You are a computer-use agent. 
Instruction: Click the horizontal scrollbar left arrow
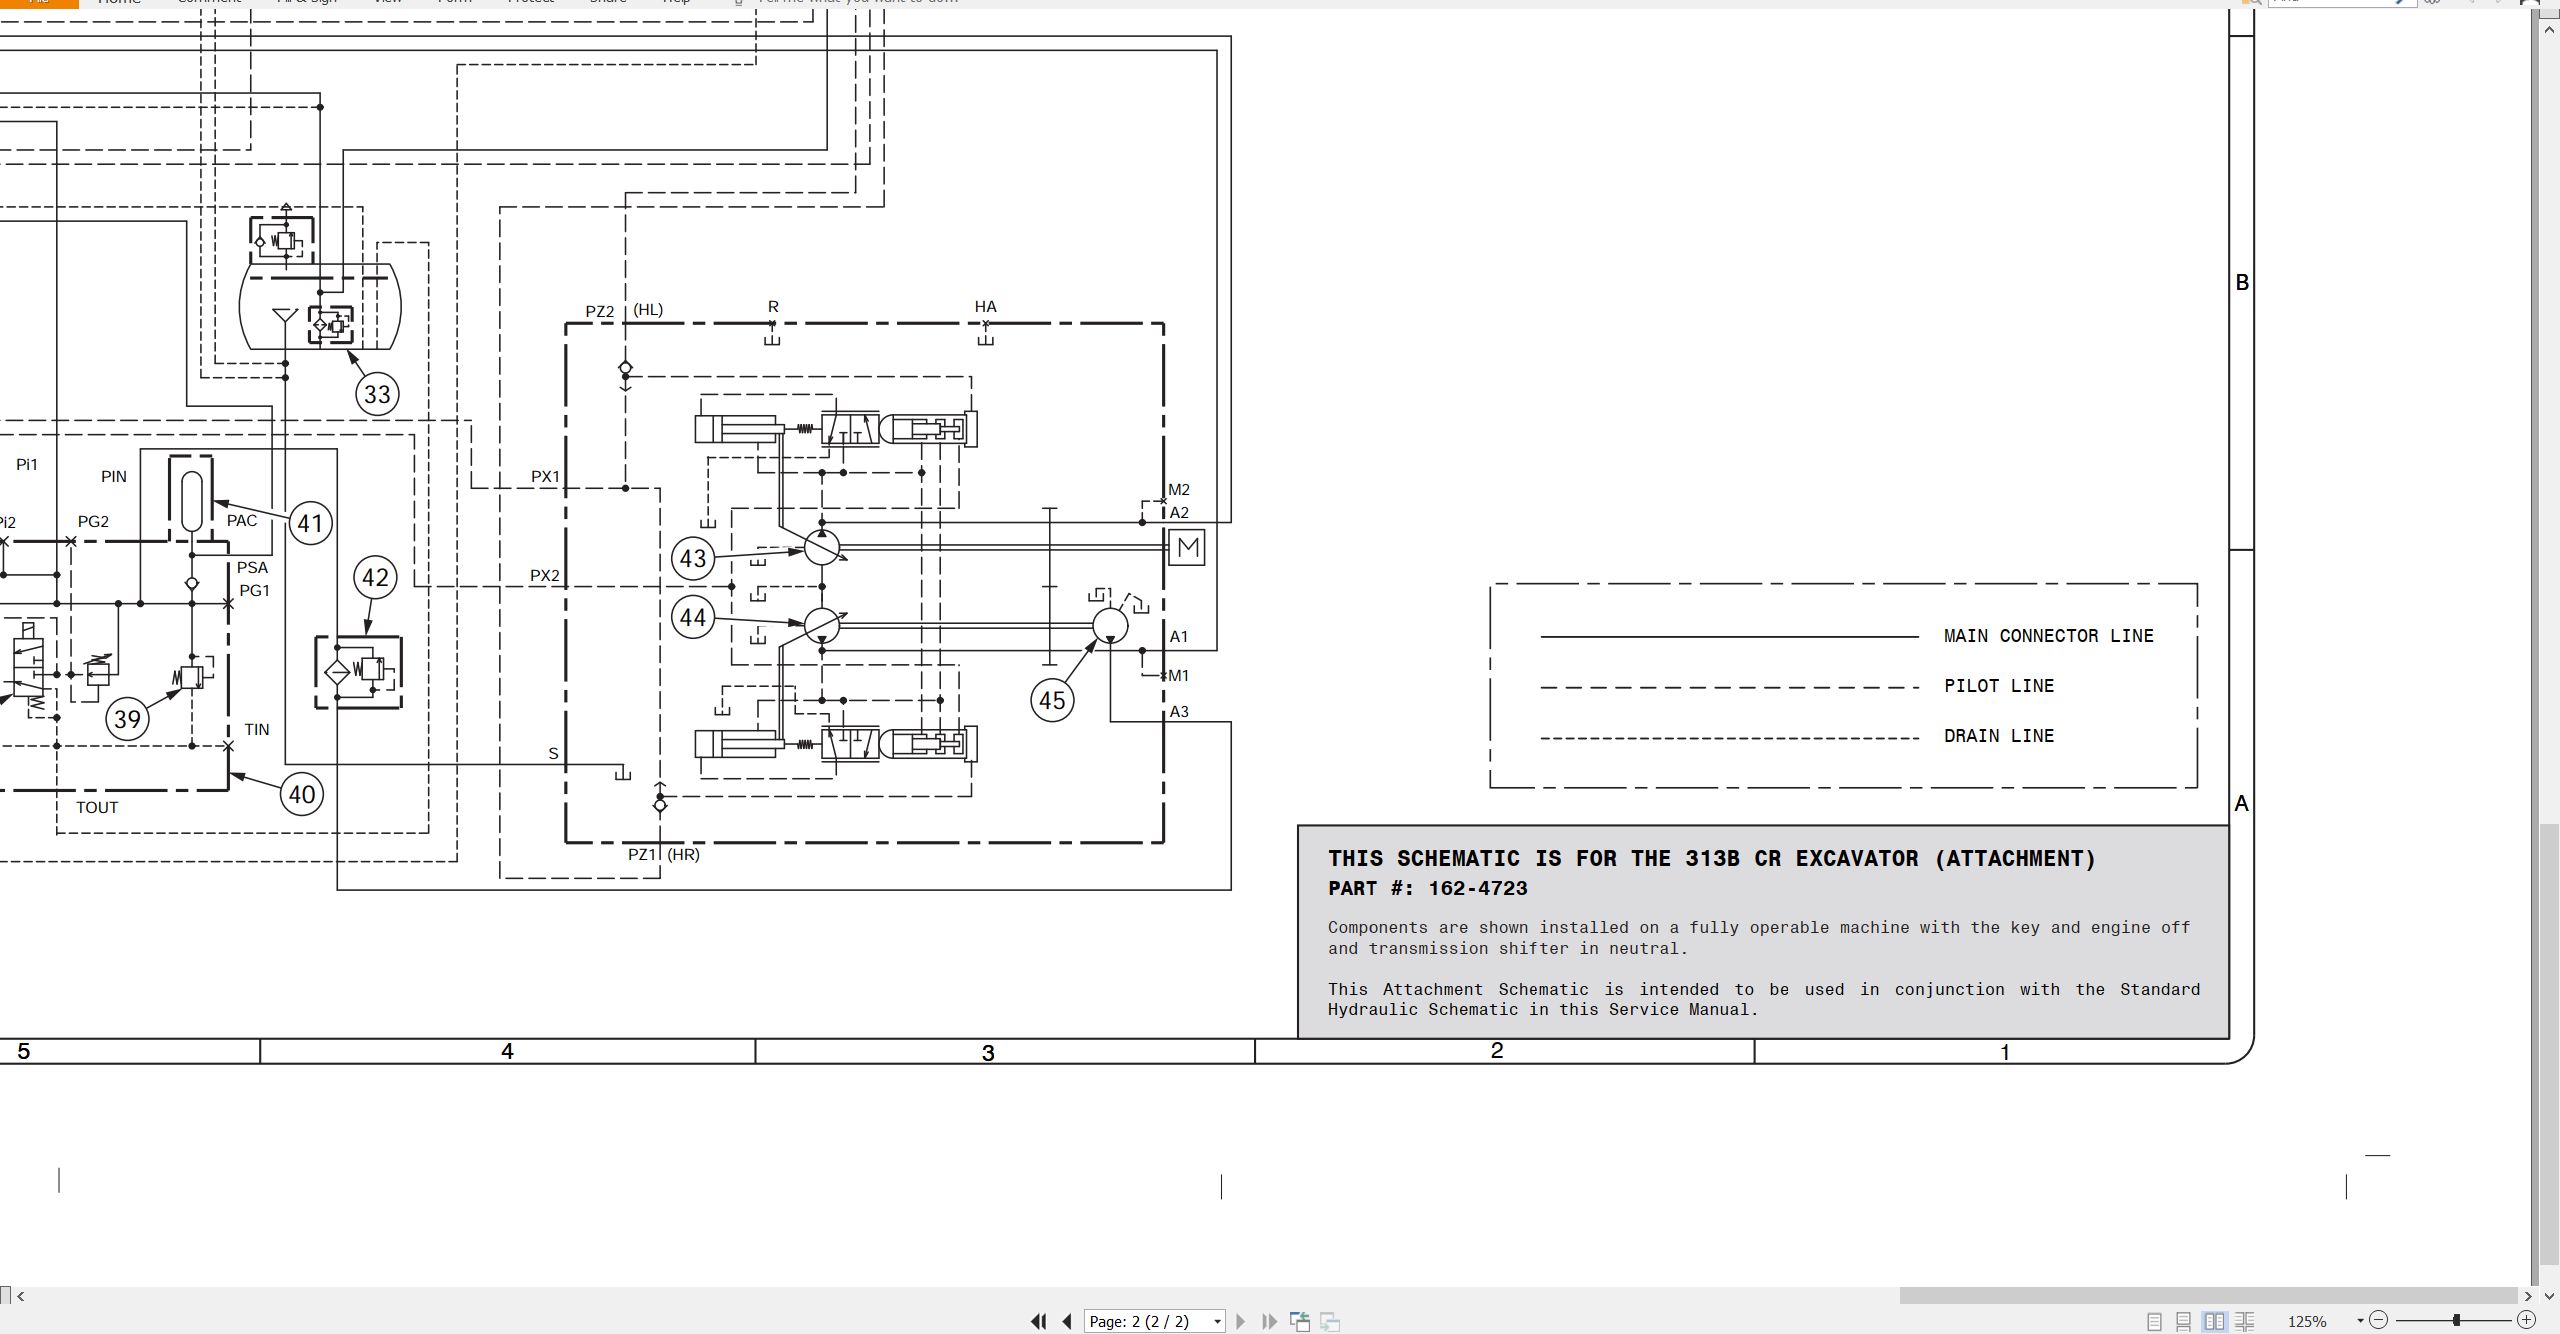(x=21, y=1296)
